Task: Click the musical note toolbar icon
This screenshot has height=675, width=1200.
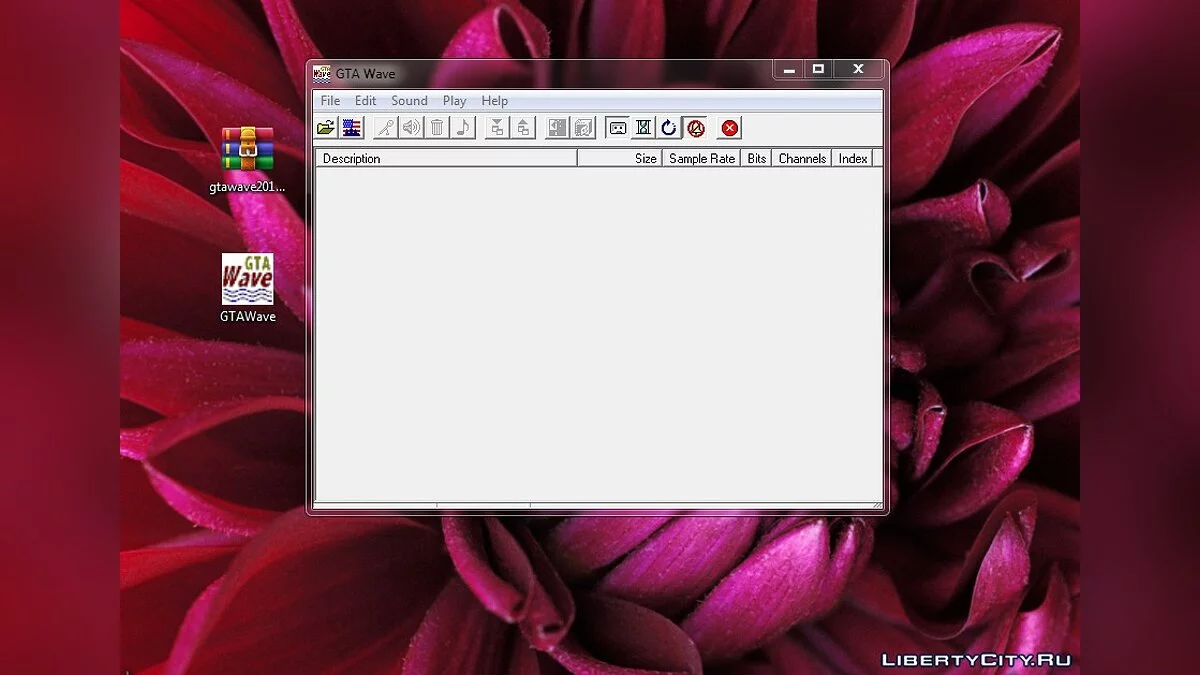Action: pos(462,128)
